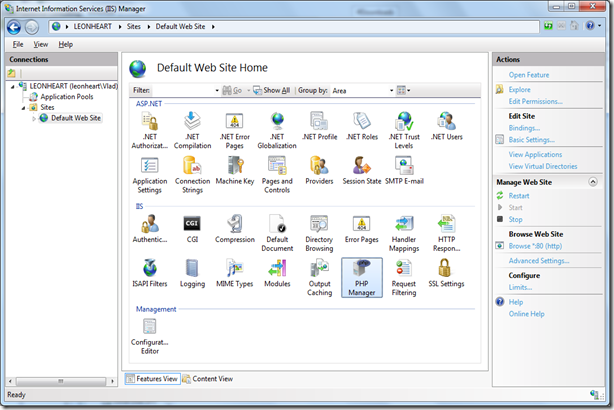Open .NET Compilation feature
The image size is (614, 410).
[x=192, y=130]
